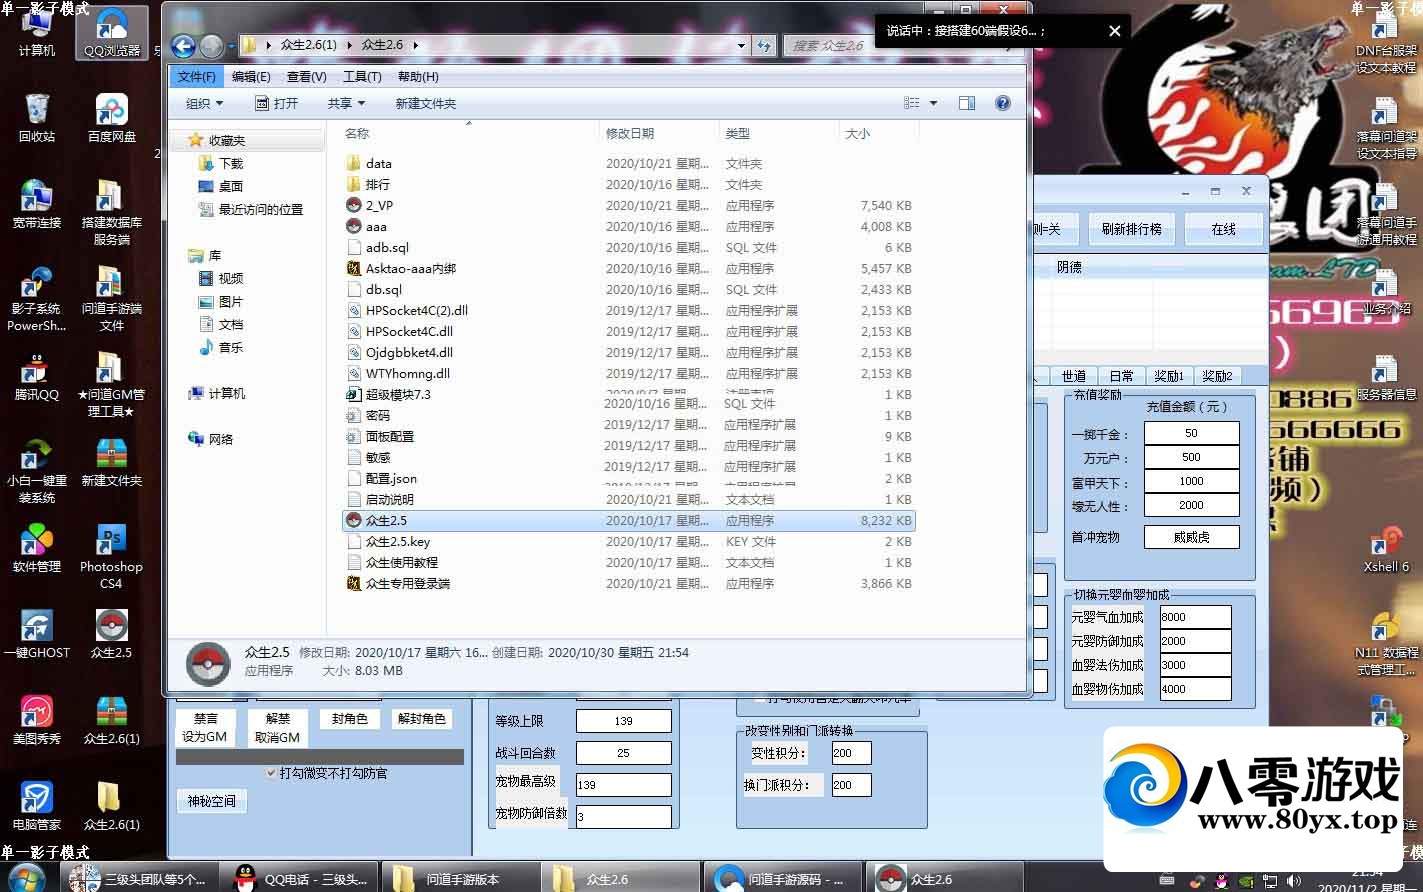
Task: Expand the 共享 dropdown menu
Action: 346,103
